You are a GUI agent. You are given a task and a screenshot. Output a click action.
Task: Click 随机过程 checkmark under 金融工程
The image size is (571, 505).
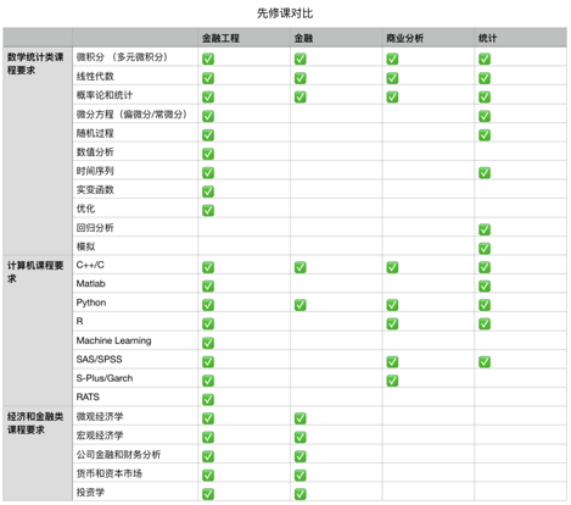(208, 135)
